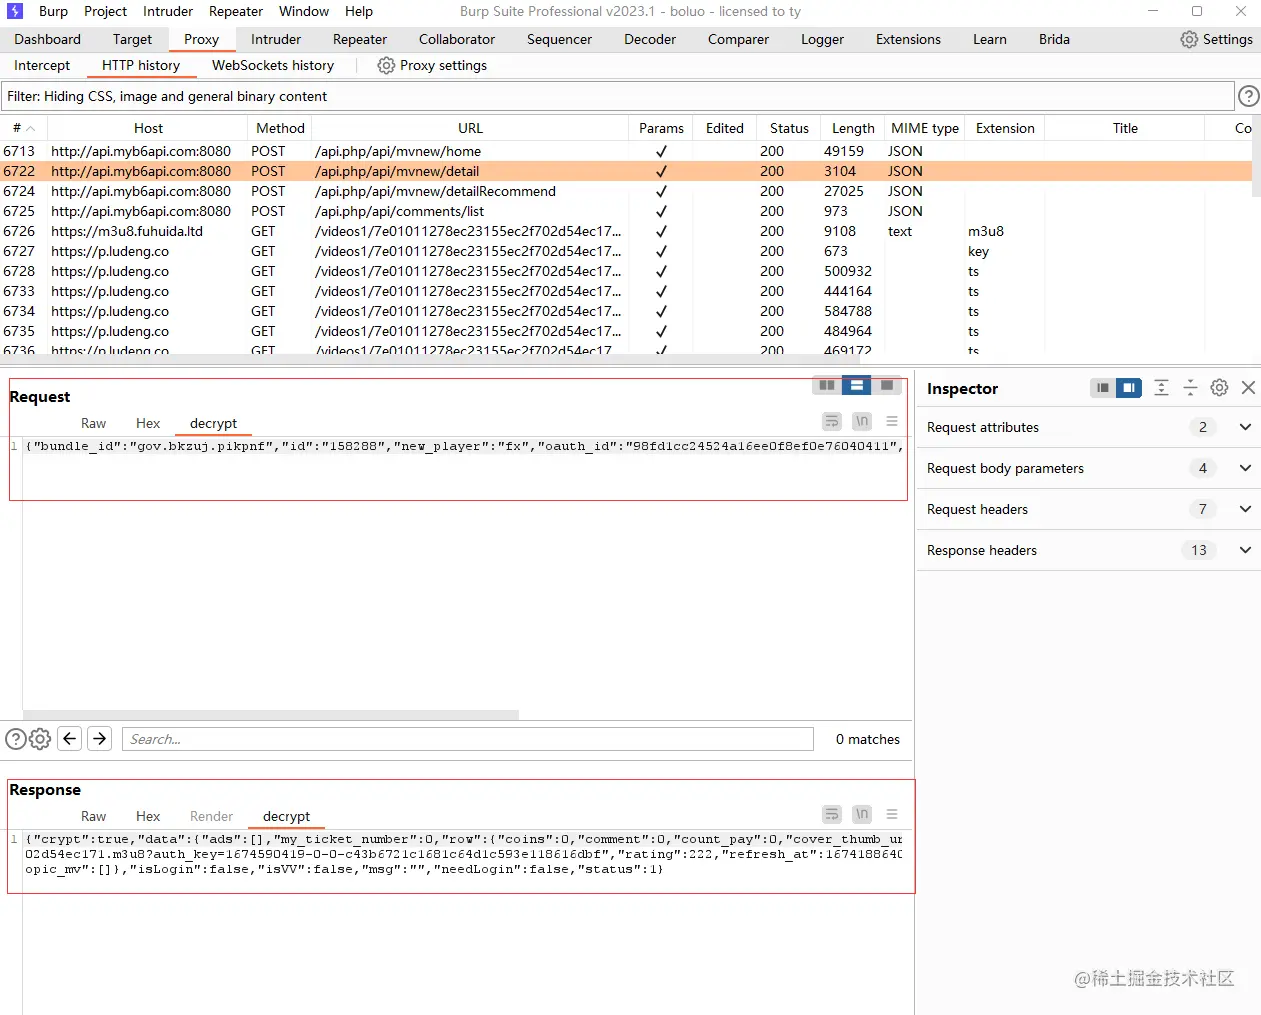This screenshot has height=1015, width=1261.
Task: Sort by the MIME type column header
Action: coord(925,128)
